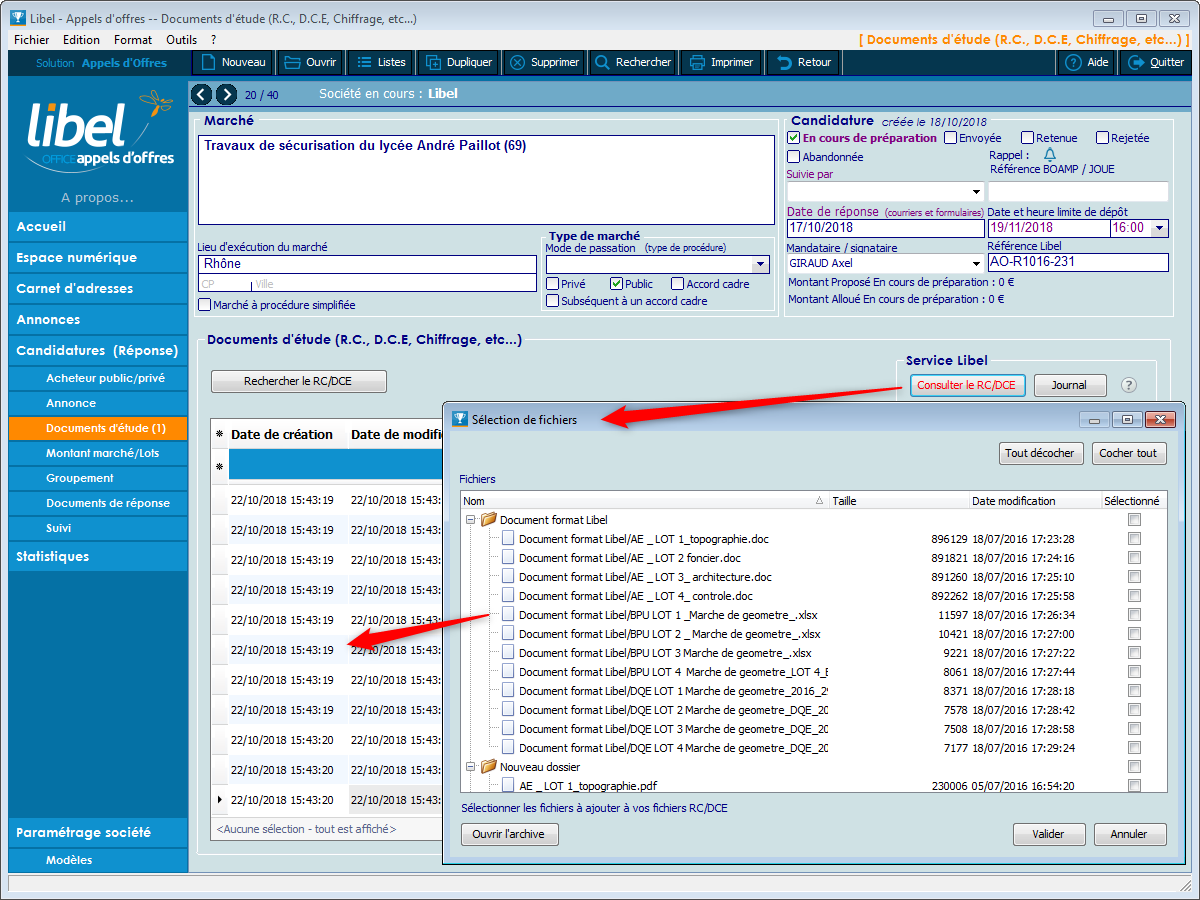Check the Rejetée checkbox
Viewport: 1200px width, 900px height.
tap(1102, 138)
